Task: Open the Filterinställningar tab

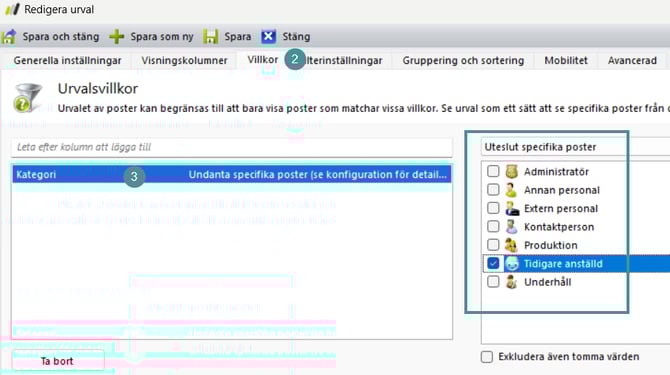Action: click(344, 60)
